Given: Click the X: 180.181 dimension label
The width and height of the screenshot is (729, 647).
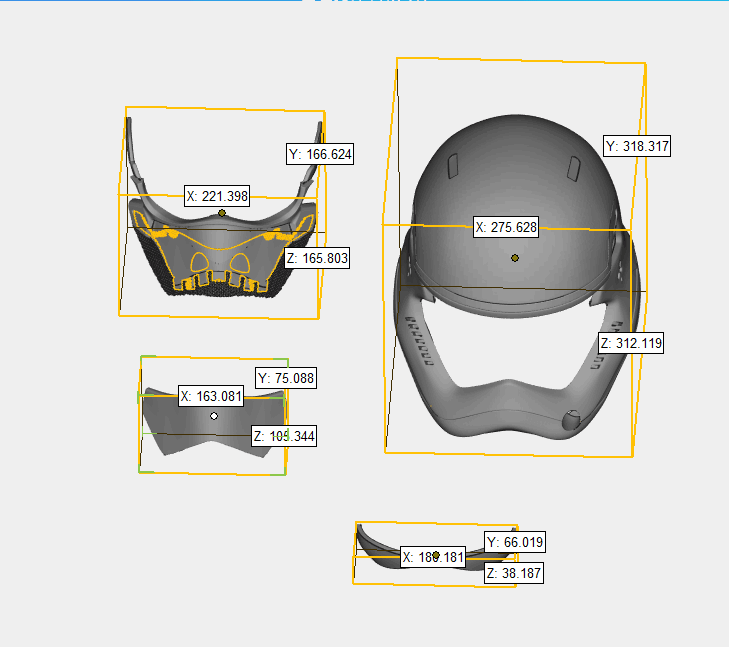Looking at the screenshot, I should [433, 557].
